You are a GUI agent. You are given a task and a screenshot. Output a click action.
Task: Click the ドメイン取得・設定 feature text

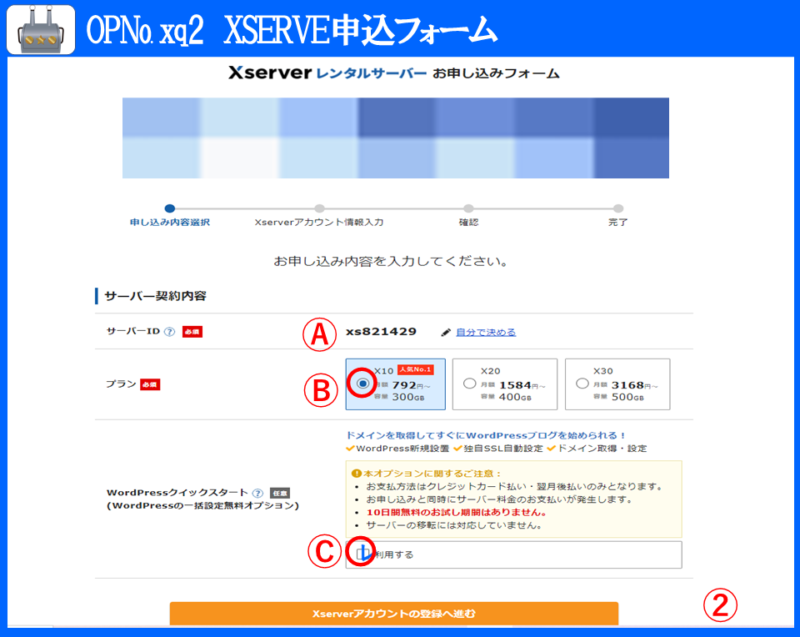point(602,448)
